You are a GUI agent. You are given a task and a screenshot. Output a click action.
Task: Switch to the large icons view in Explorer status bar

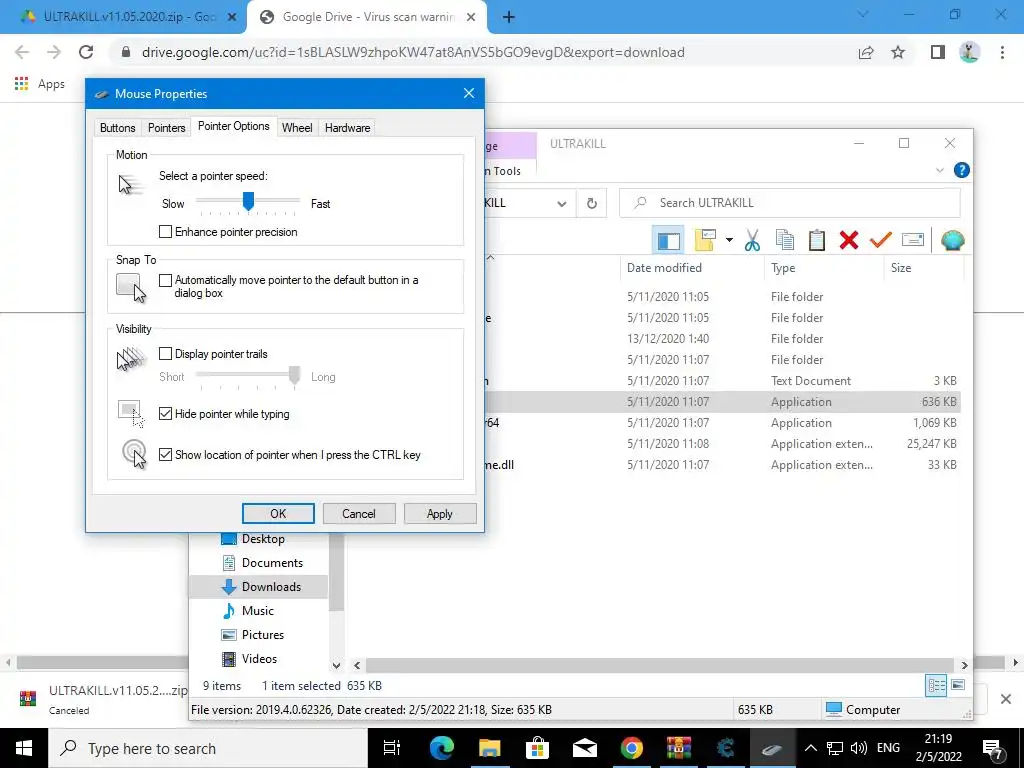(957, 685)
